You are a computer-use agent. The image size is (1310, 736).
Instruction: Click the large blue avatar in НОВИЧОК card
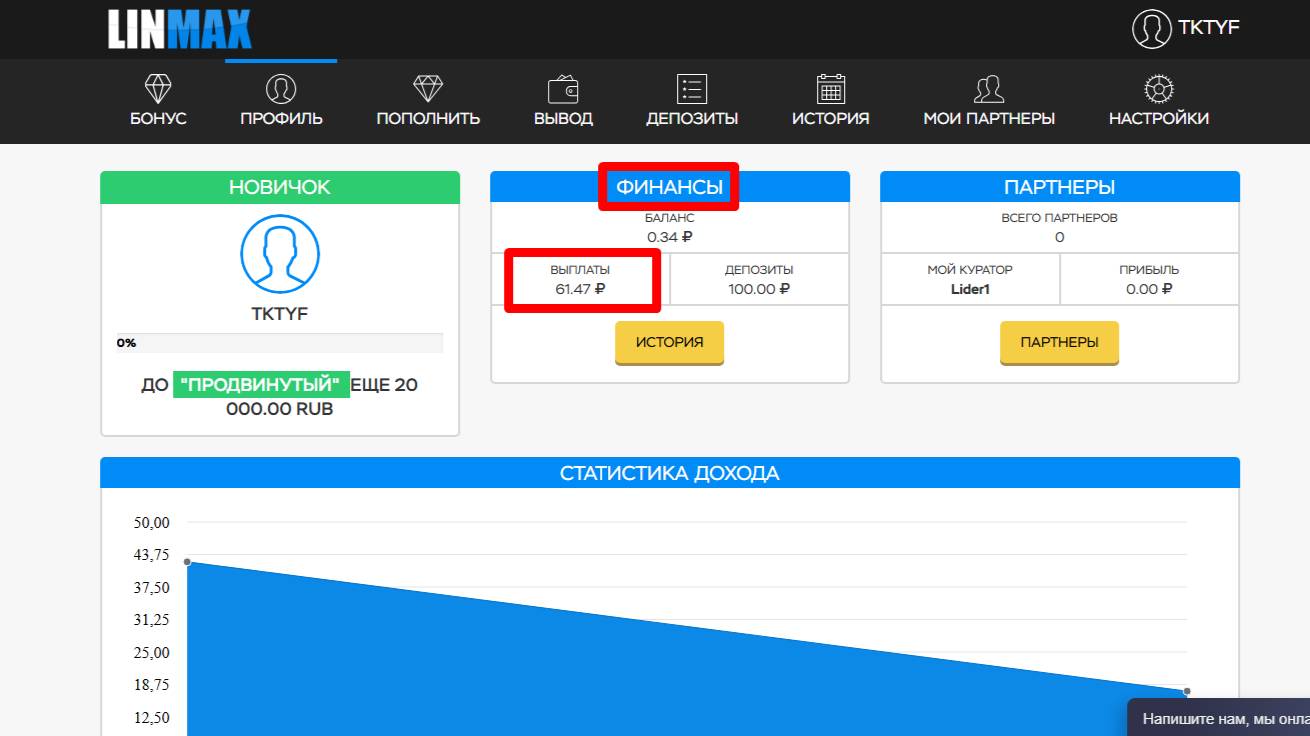click(280, 254)
